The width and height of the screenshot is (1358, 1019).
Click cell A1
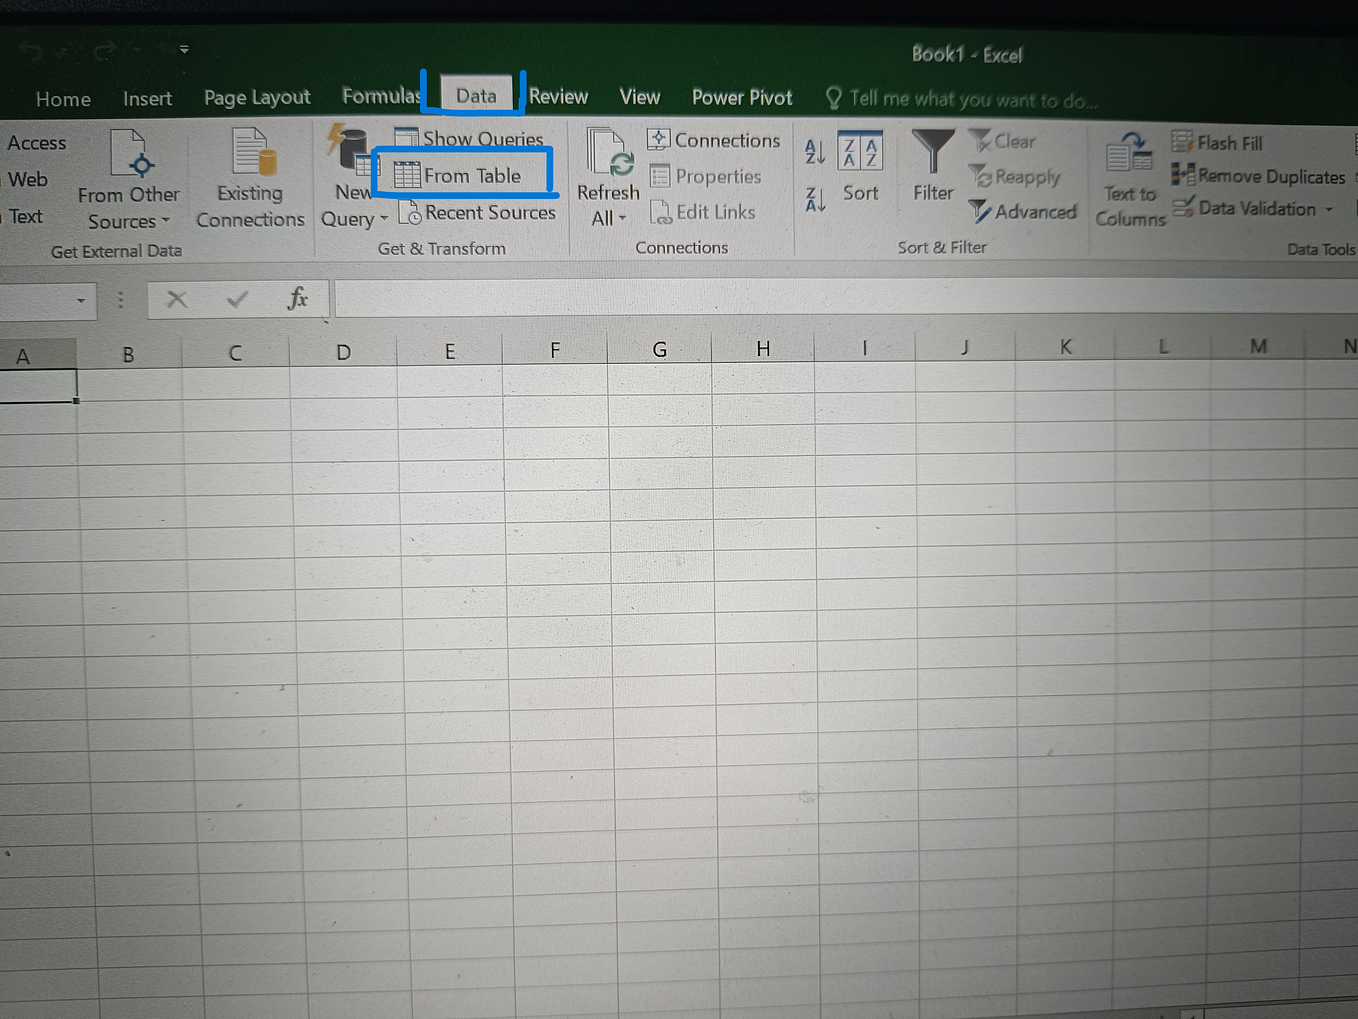38,386
